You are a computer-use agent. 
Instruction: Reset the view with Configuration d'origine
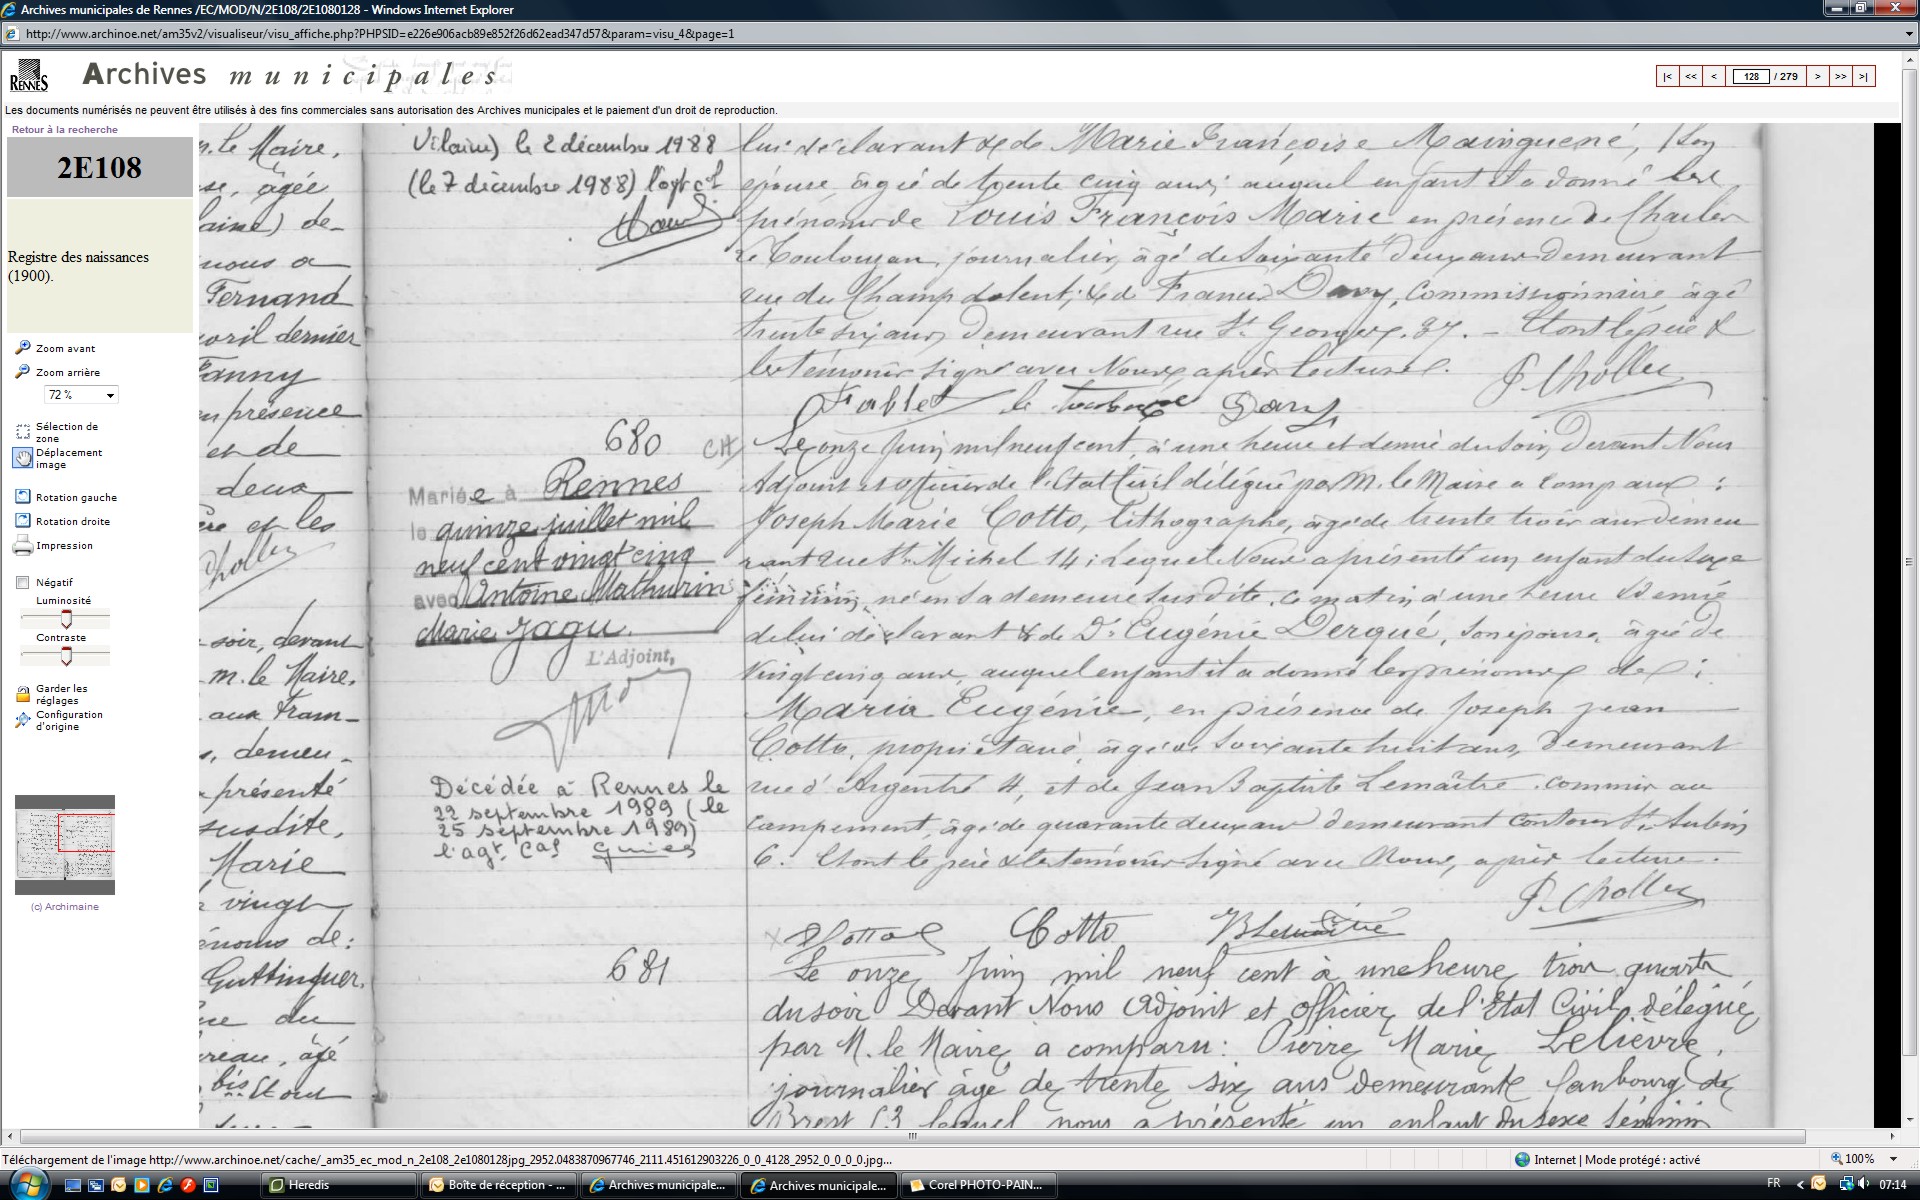[x=23, y=720]
